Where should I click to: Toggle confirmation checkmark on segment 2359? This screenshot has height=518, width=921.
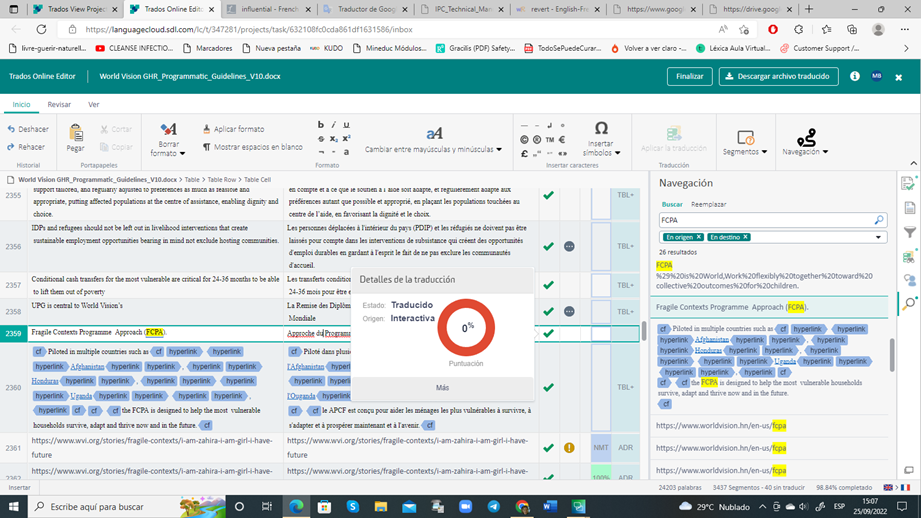[549, 333]
